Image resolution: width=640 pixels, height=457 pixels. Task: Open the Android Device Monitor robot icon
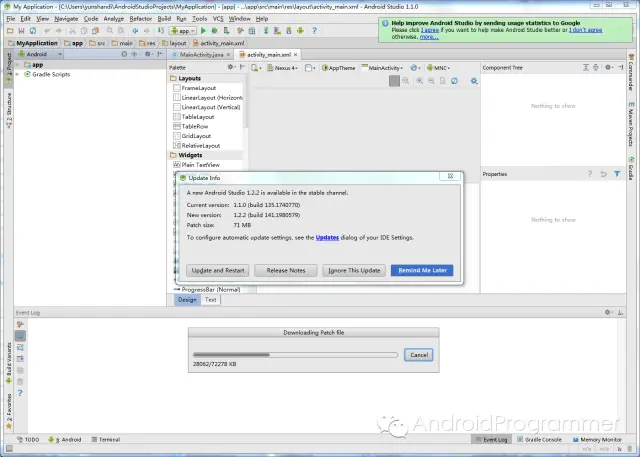coord(300,31)
